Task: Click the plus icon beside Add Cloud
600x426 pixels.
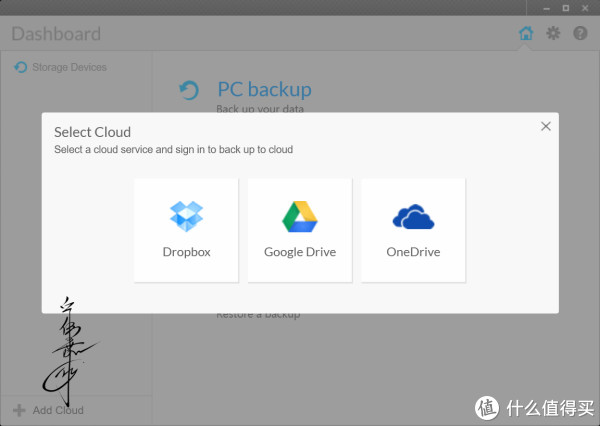Action: 19,410
